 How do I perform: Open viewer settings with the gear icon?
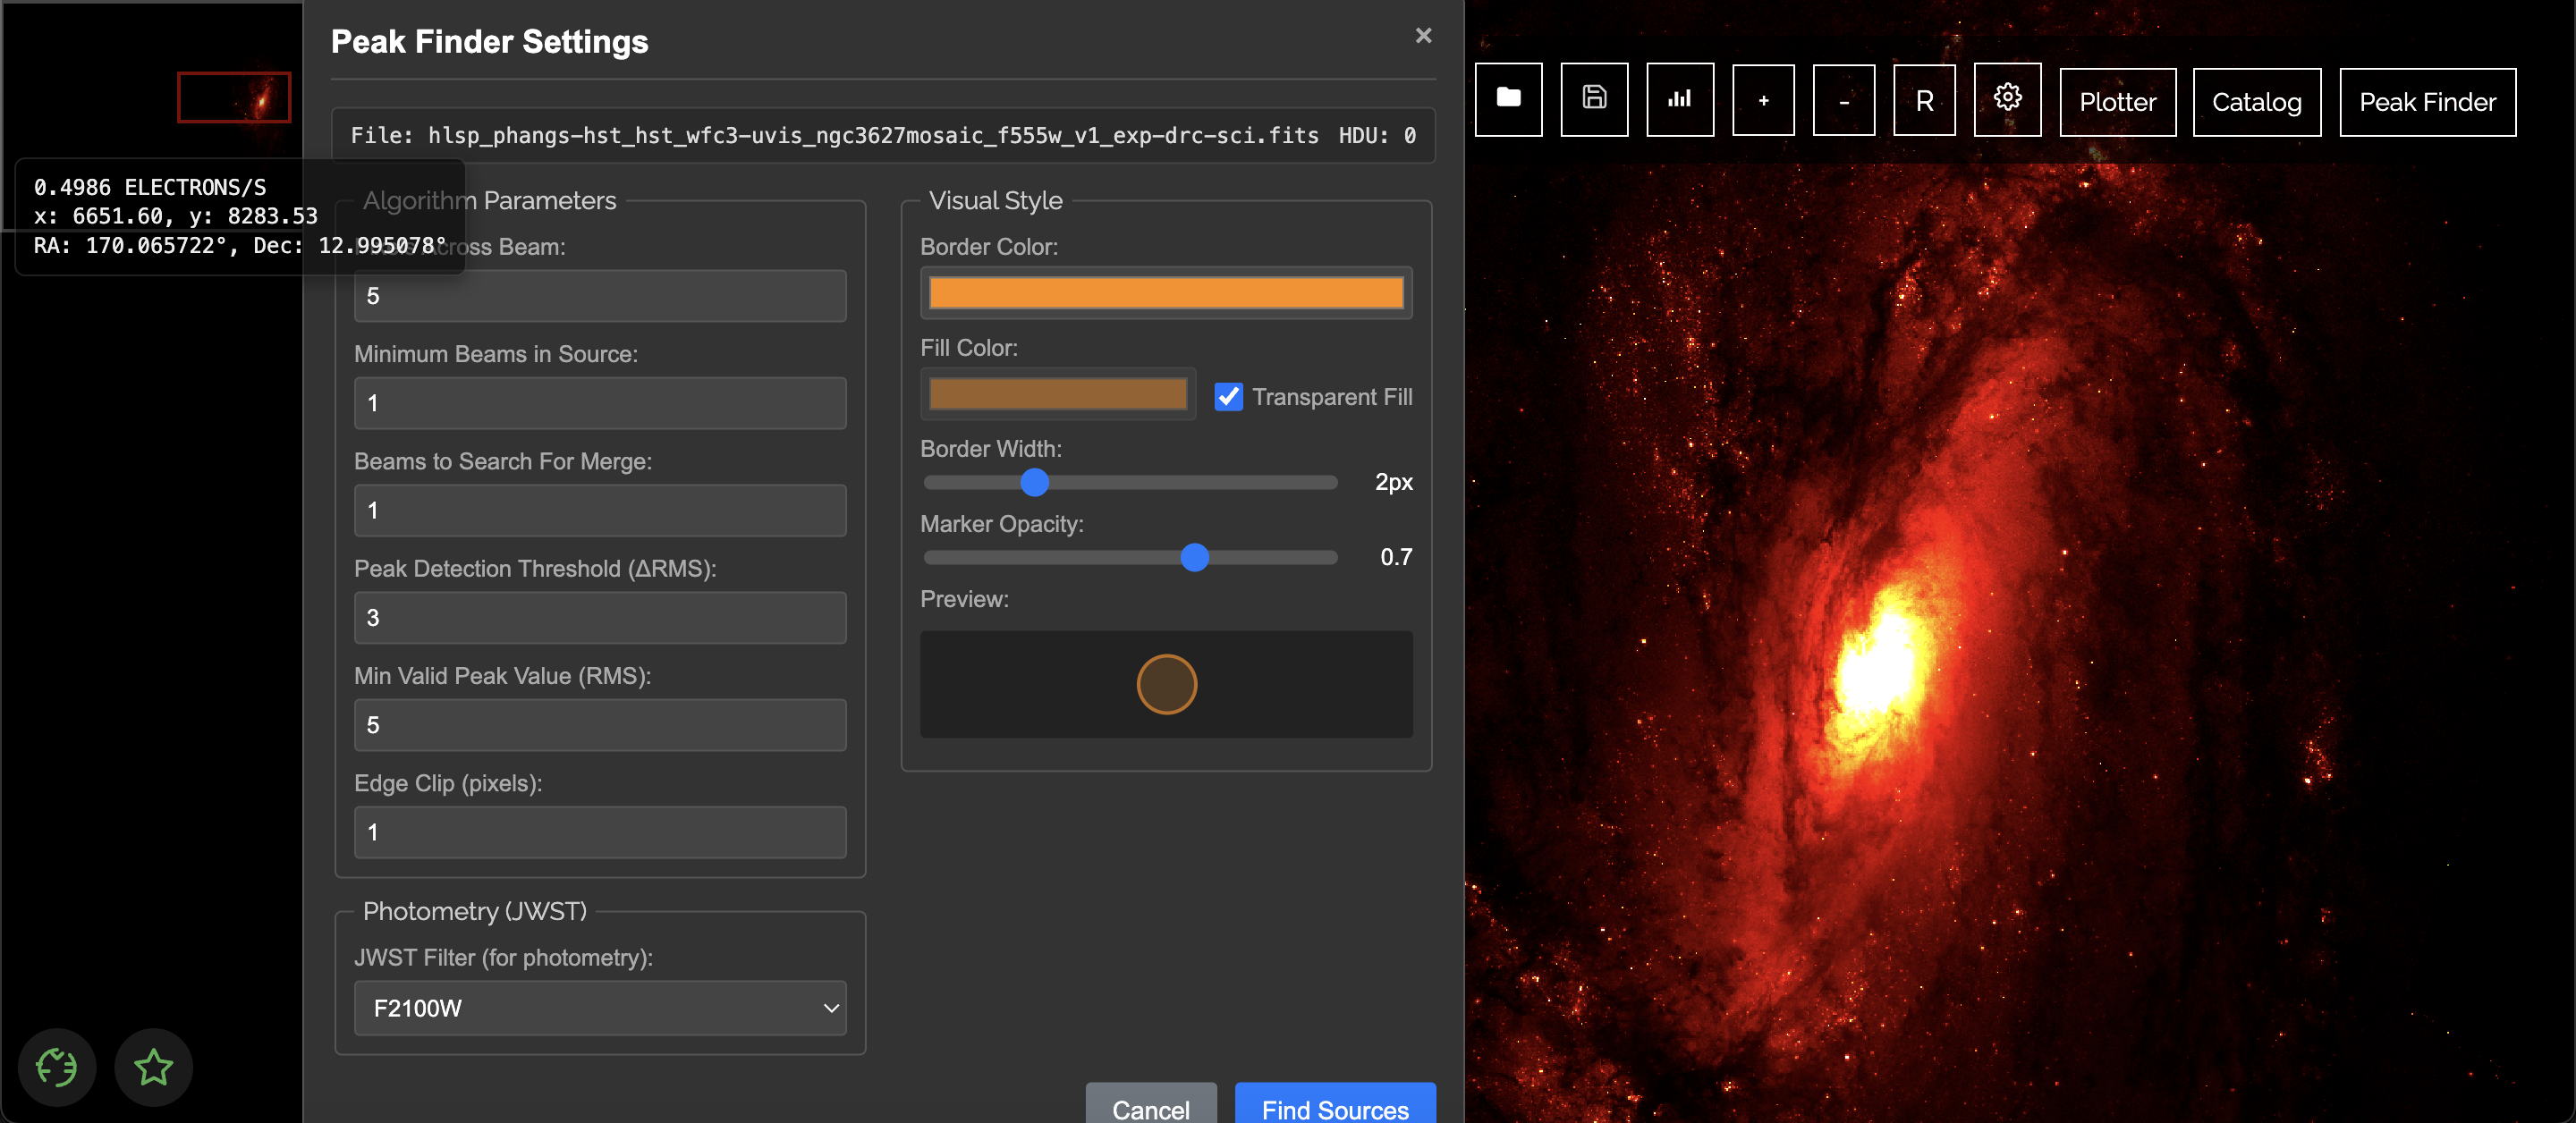[2007, 100]
